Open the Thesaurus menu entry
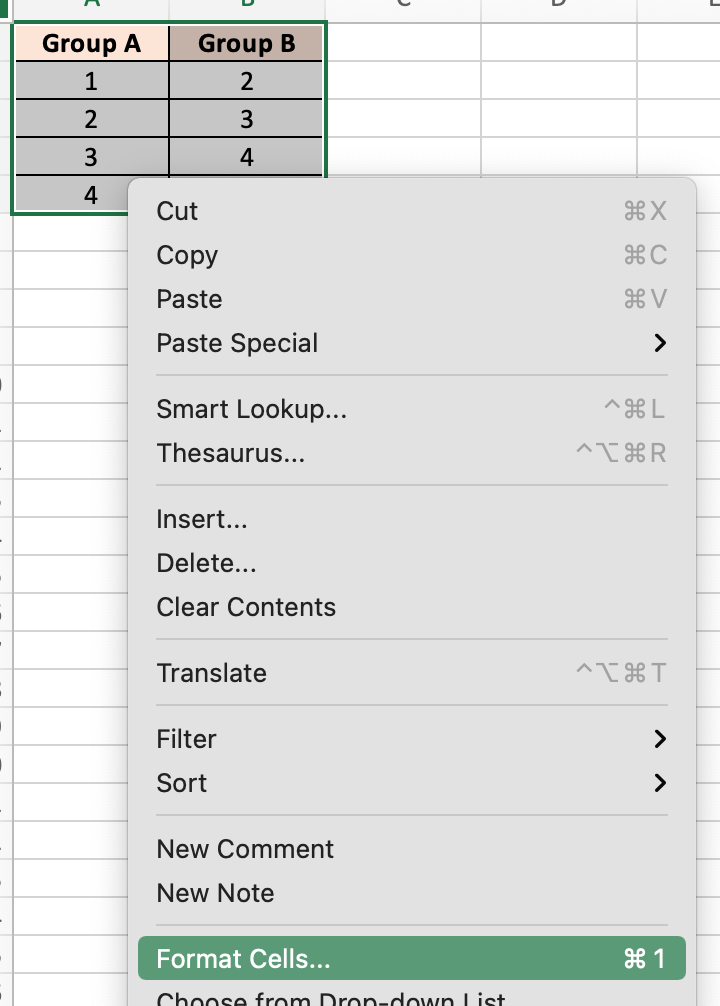 pos(230,453)
